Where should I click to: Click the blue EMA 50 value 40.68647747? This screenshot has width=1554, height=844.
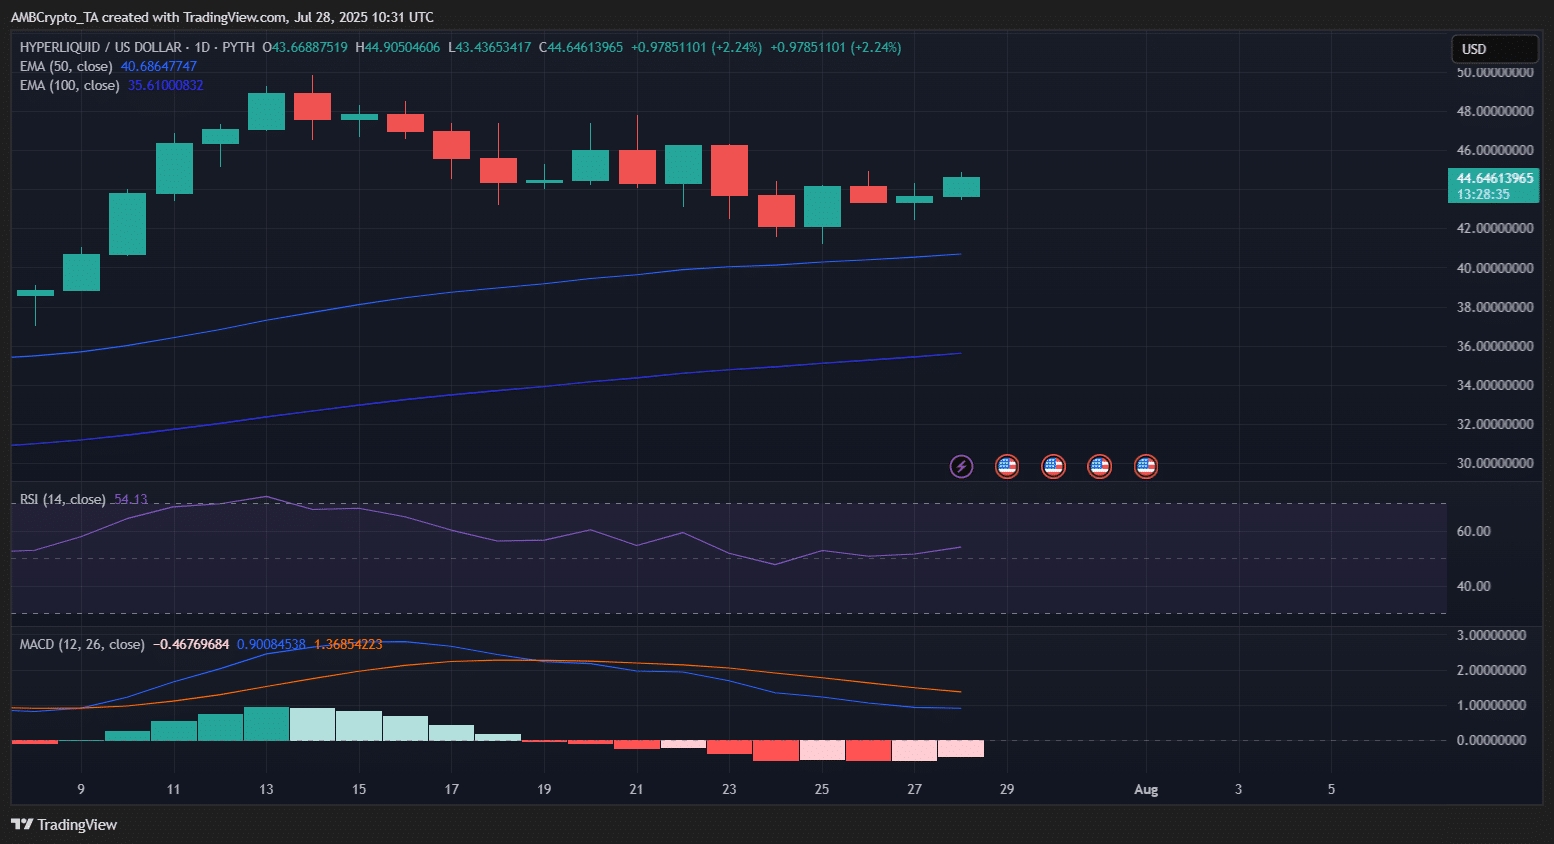click(158, 66)
